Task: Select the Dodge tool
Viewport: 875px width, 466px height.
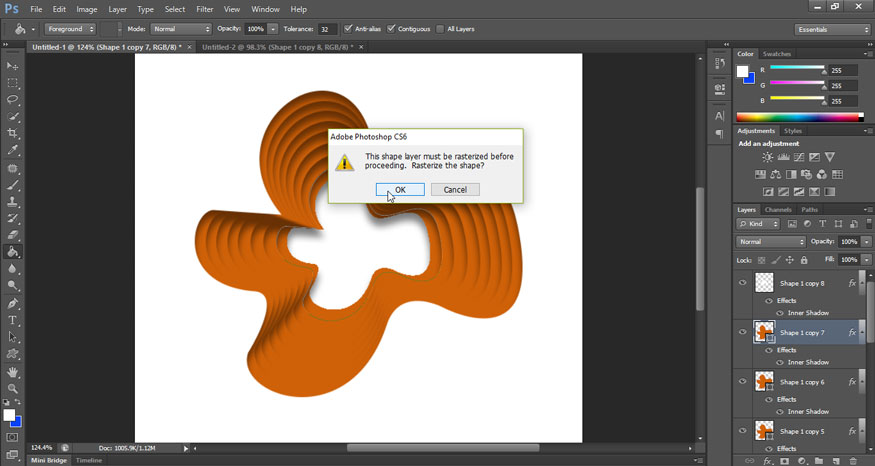Action: (12, 285)
